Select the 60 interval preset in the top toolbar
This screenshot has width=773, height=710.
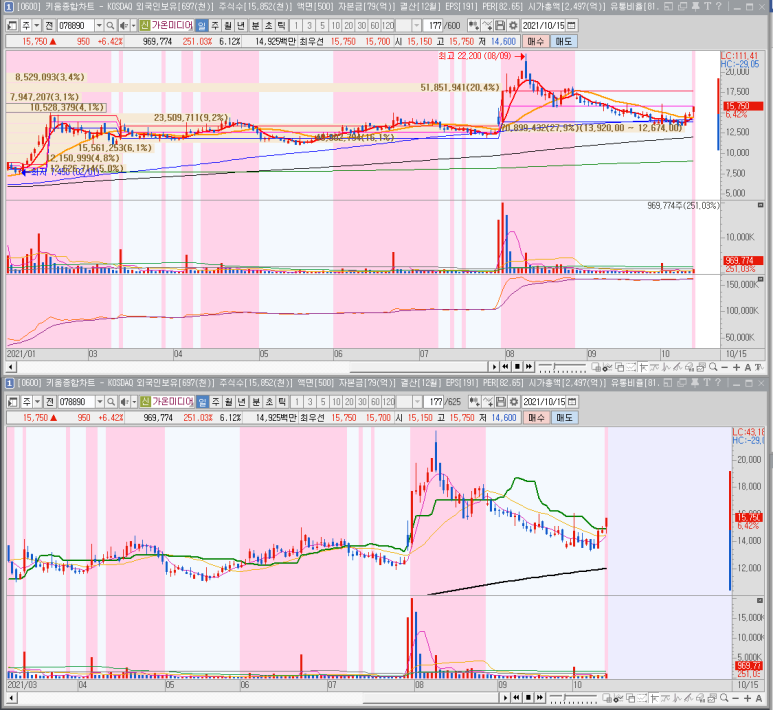coord(375,26)
